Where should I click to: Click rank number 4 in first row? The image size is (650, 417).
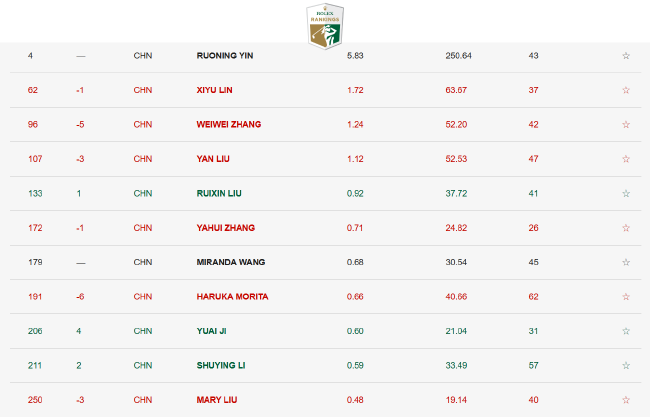[30, 56]
